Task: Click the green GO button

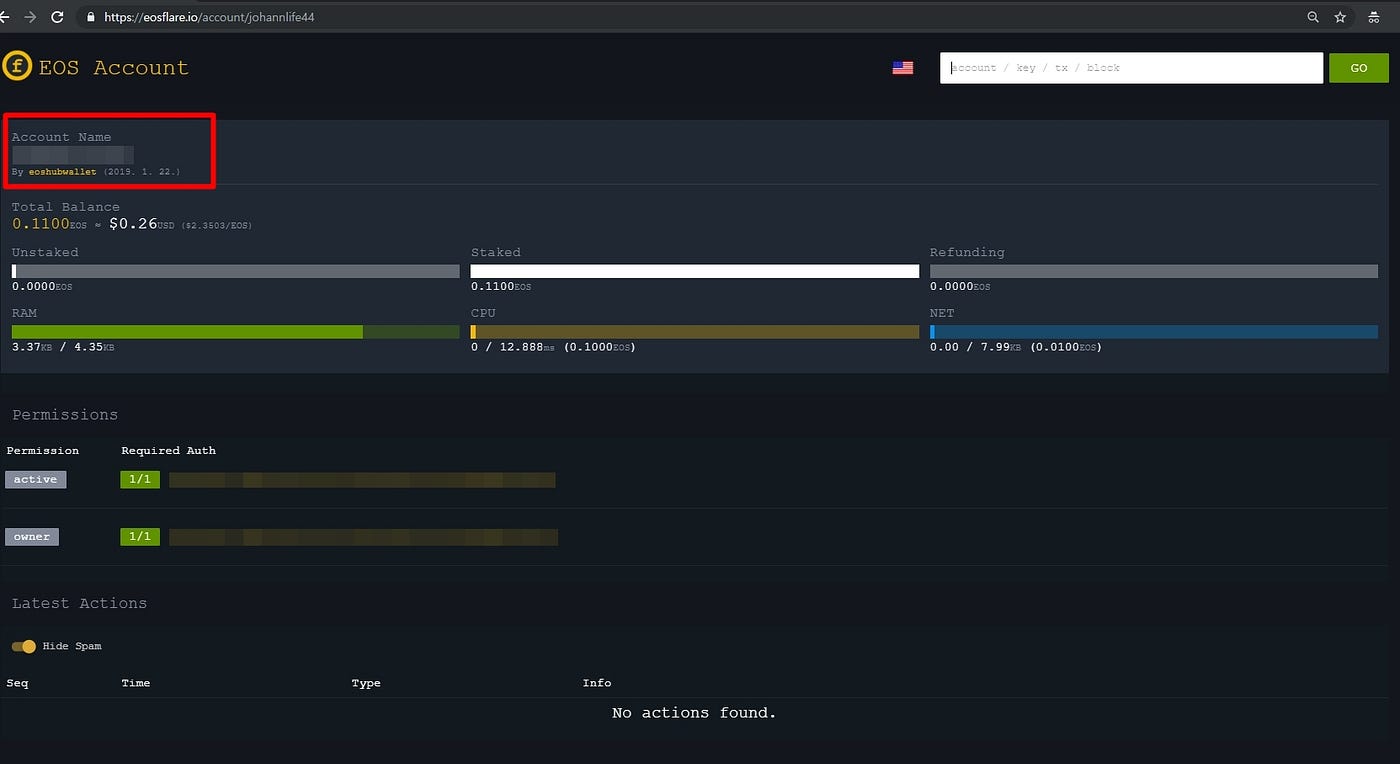Action: tap(1359, 68)
